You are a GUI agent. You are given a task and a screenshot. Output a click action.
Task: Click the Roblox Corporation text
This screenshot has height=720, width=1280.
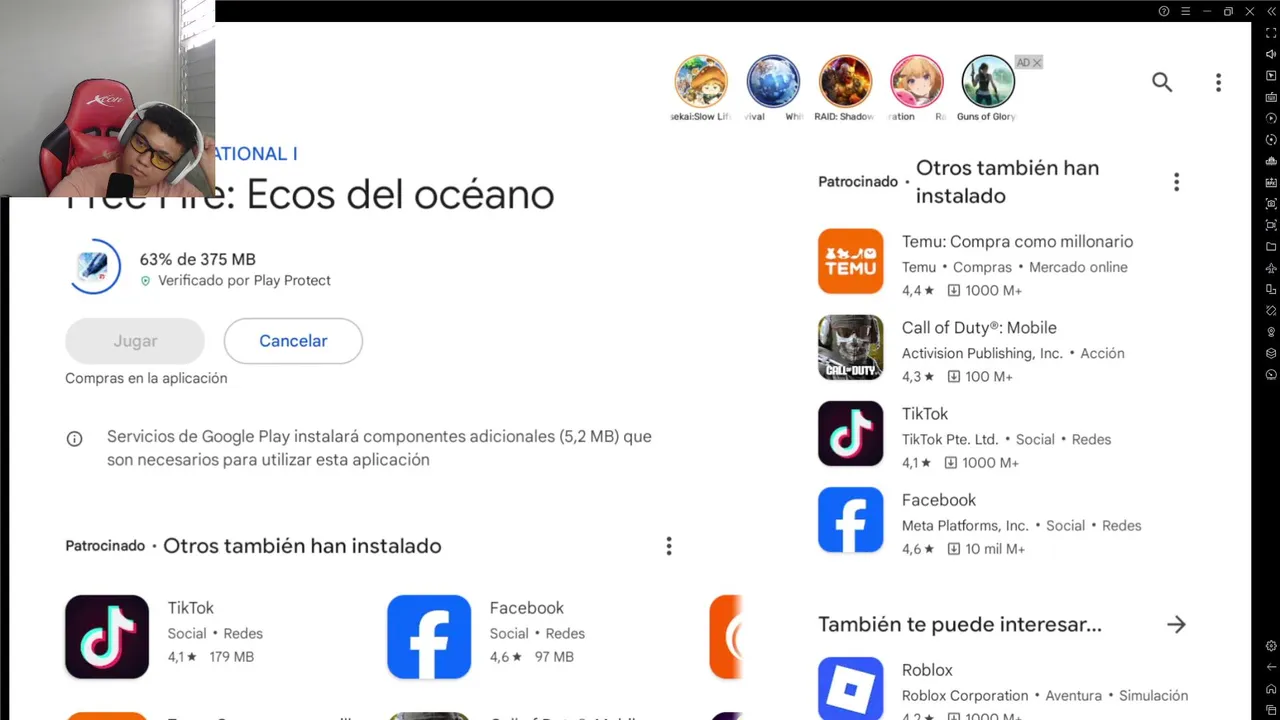point(964,696)
